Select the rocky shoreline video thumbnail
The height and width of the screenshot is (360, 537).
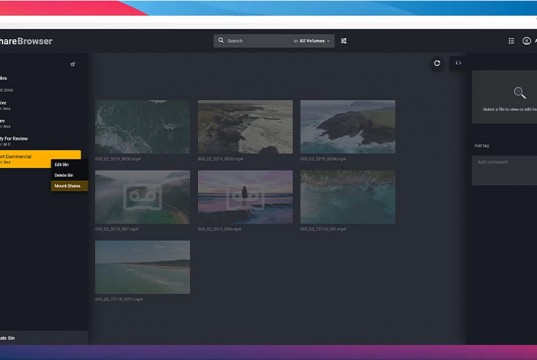pos(245,127)
